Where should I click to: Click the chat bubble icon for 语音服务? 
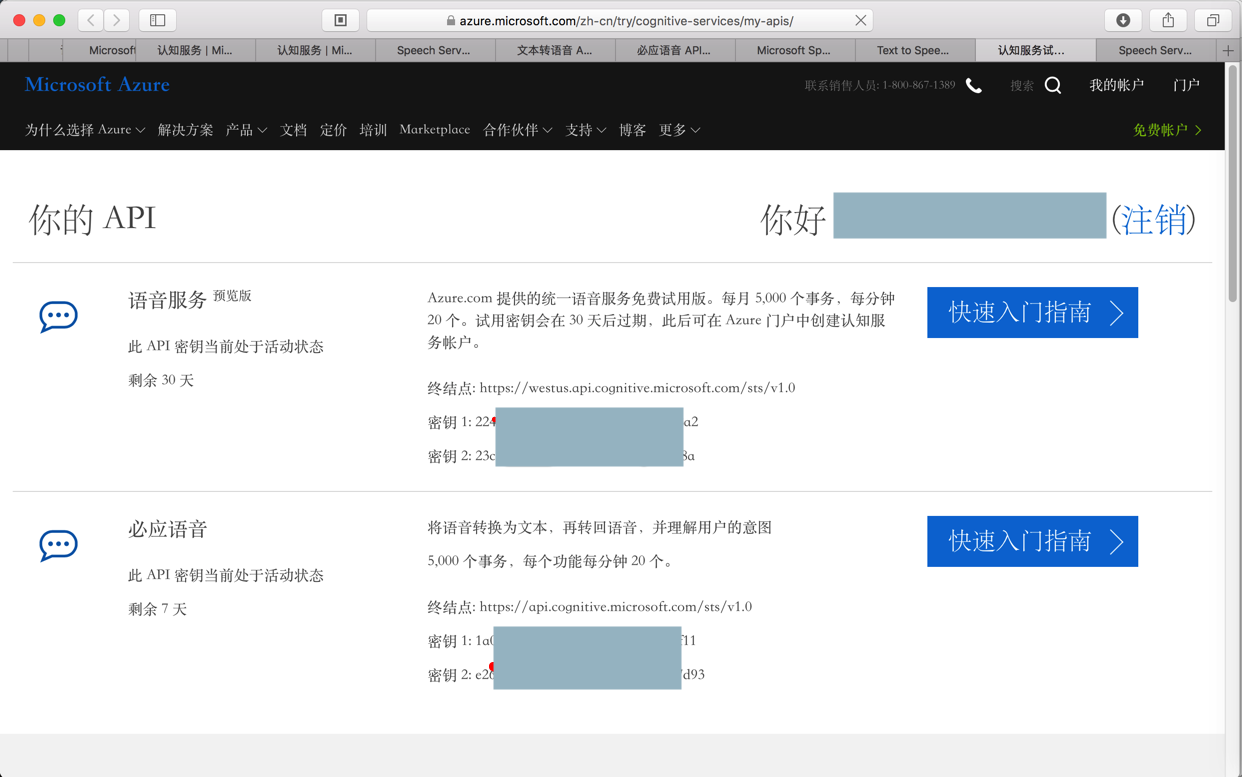tap(58, 317)
